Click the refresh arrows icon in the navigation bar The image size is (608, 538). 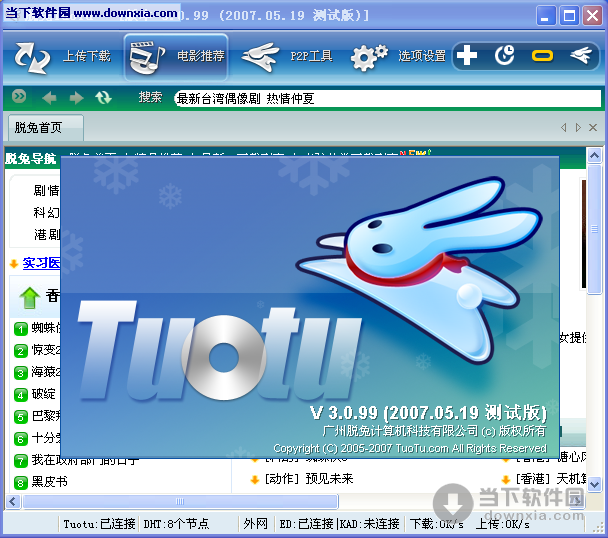coord(103,98)
